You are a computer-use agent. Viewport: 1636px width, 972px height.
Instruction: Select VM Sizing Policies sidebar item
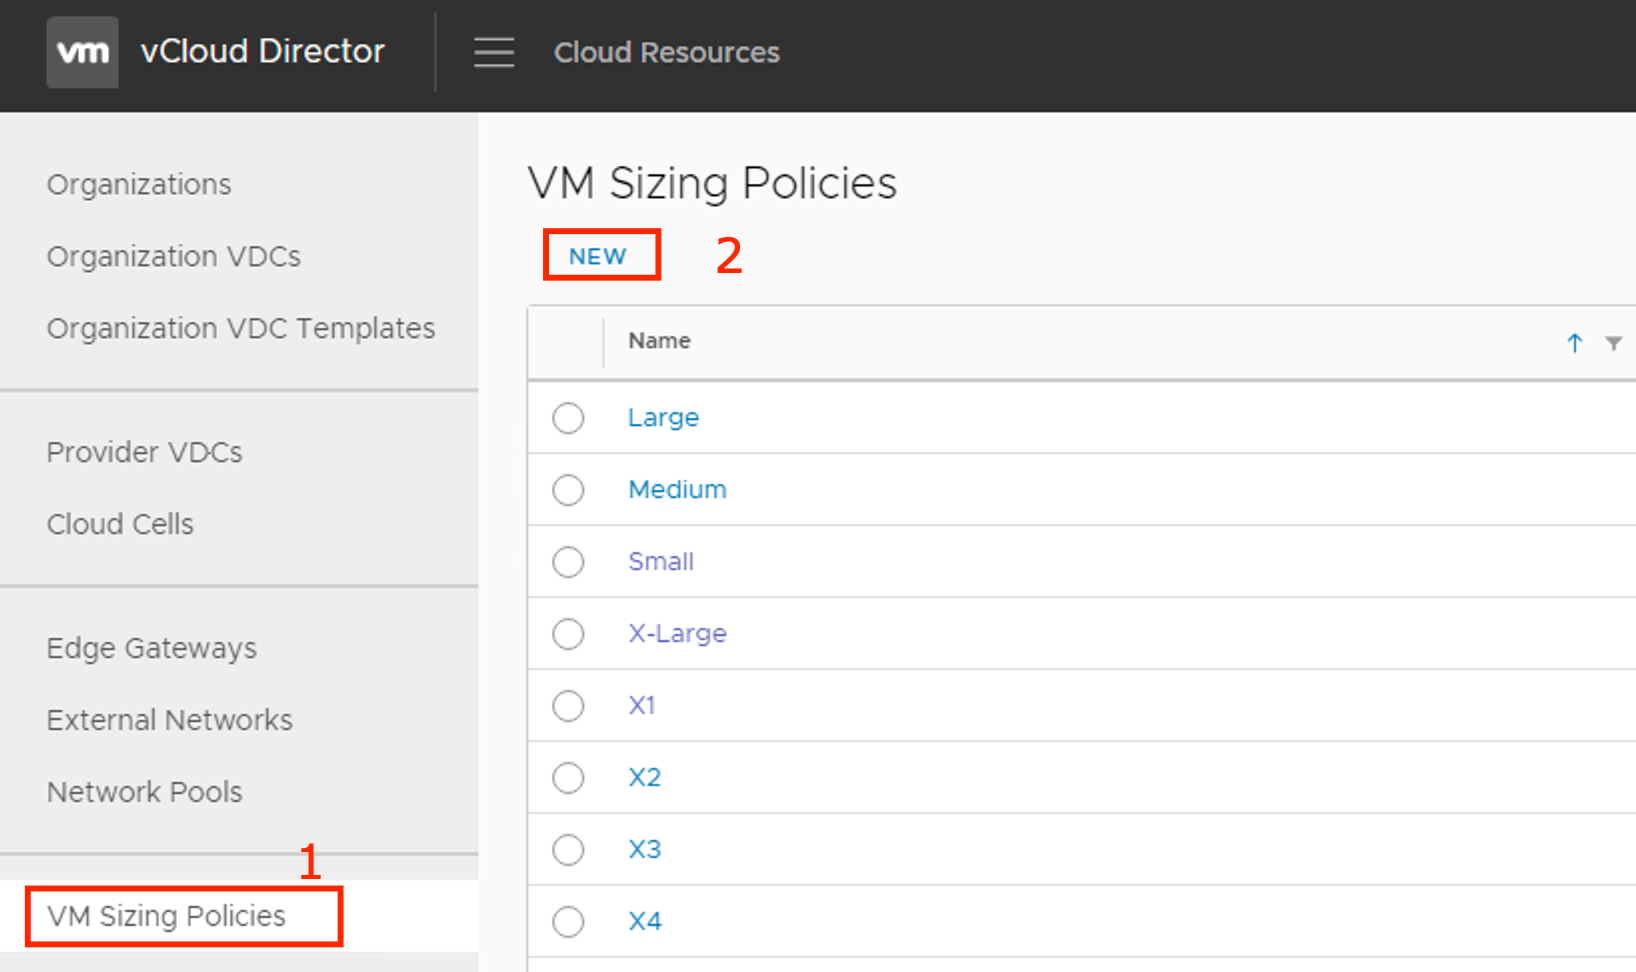(x=166, y=916)
